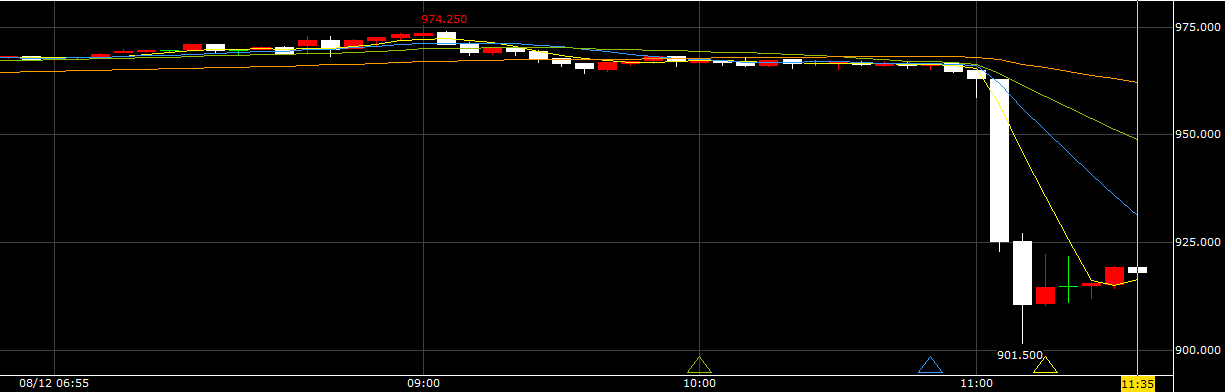Click the green triangle marker at 10:00

click(x=699, y=365)
